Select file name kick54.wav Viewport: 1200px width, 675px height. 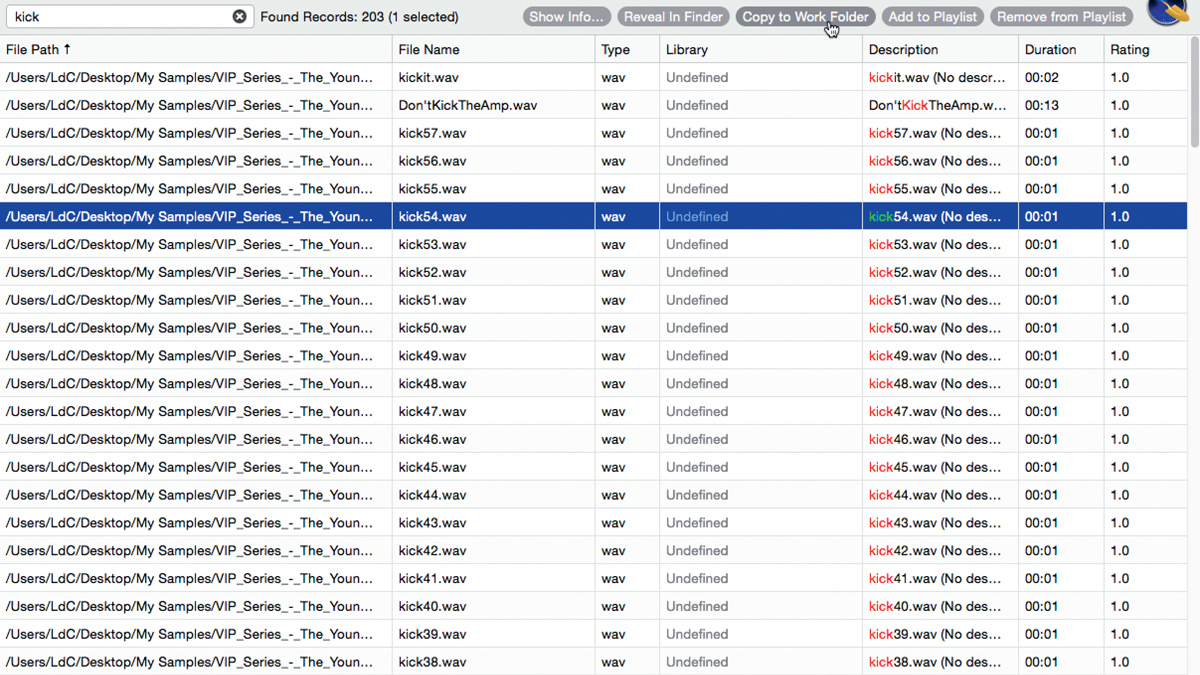click(432, 217)
